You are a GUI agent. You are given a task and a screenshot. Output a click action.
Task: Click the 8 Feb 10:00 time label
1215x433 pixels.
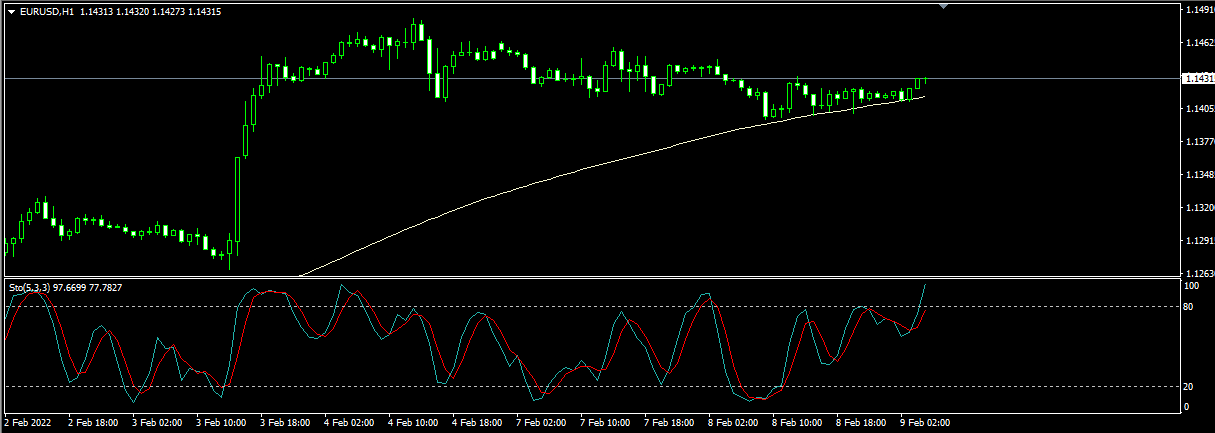tap(797, 423)
